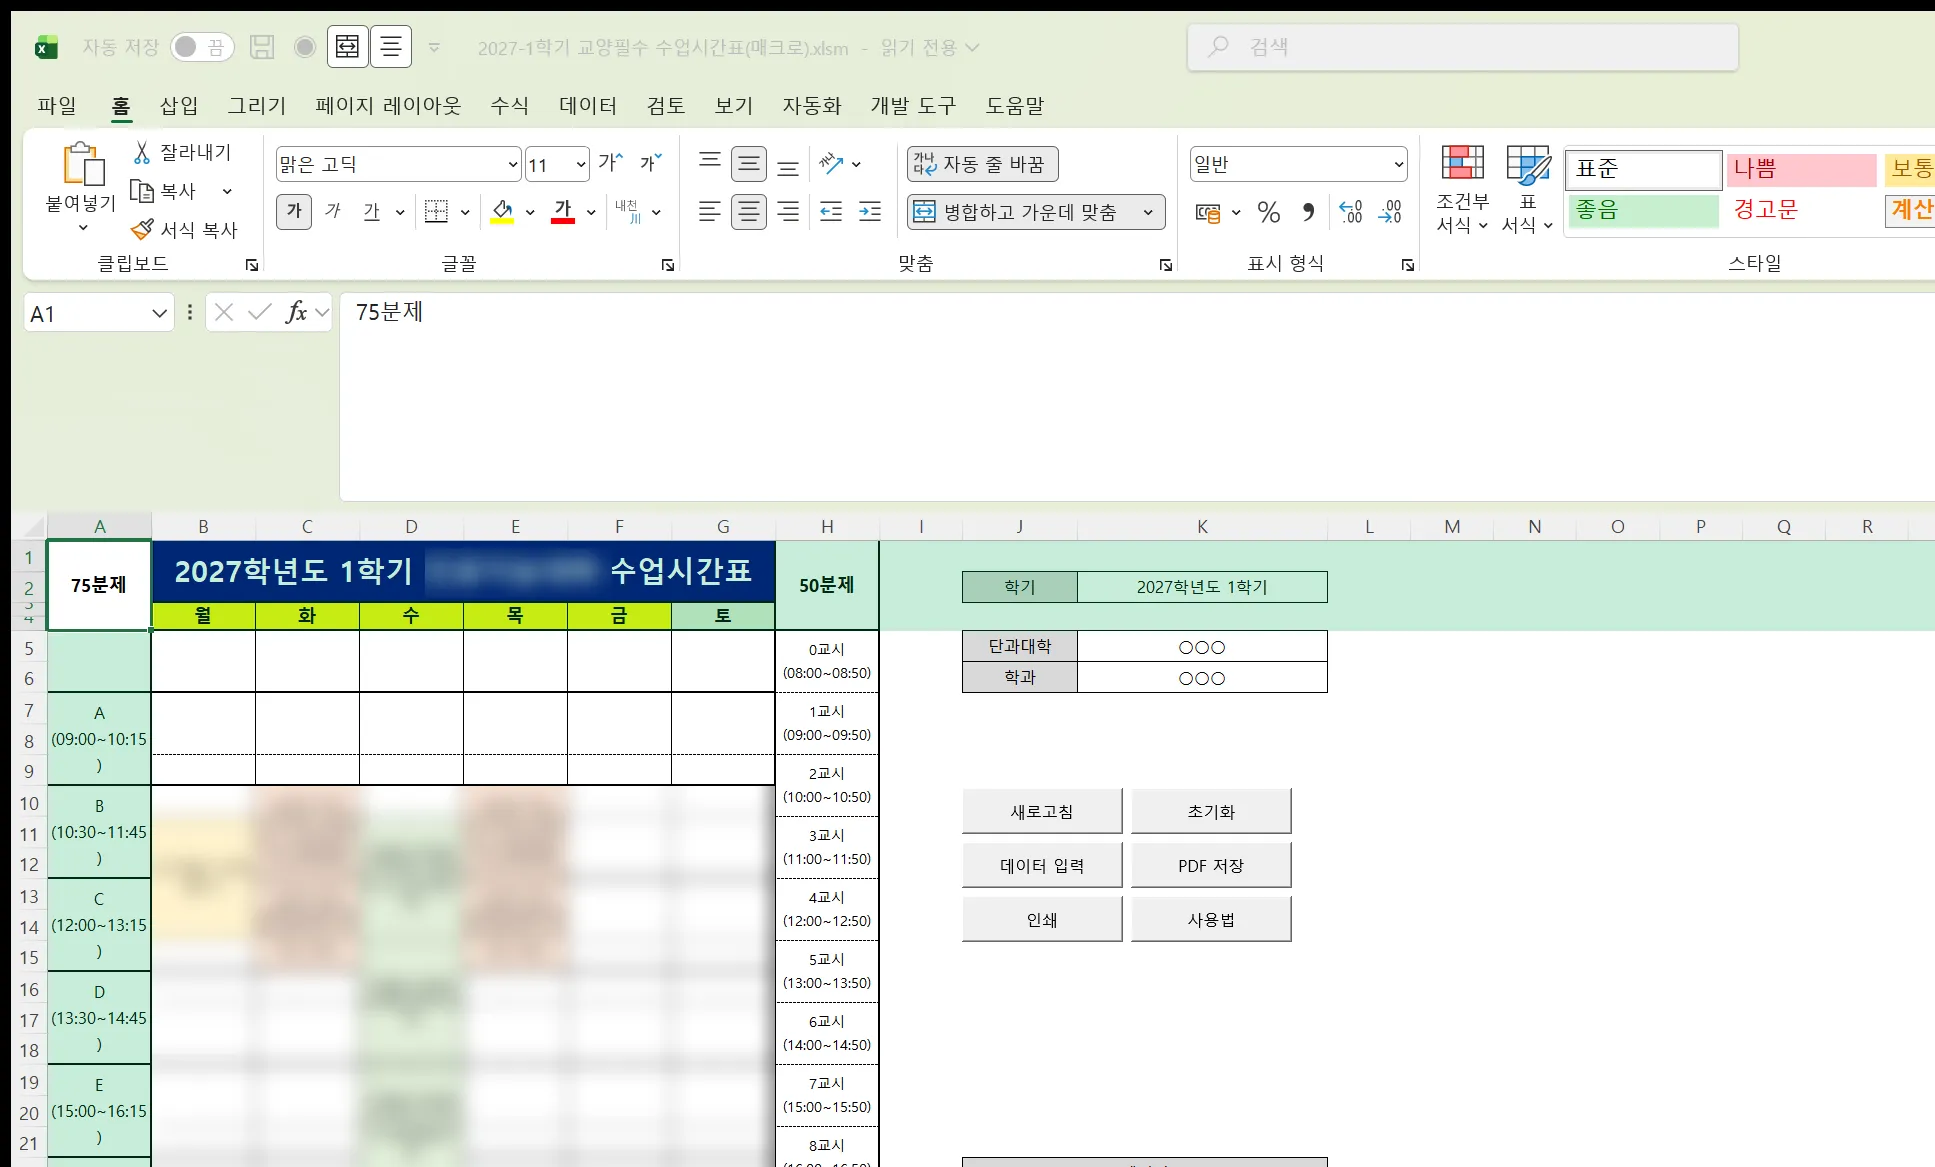Screen dimensions: 1935x1167
Task: Toggle center horizontal alignment
Action: click(x=748, y=211)
